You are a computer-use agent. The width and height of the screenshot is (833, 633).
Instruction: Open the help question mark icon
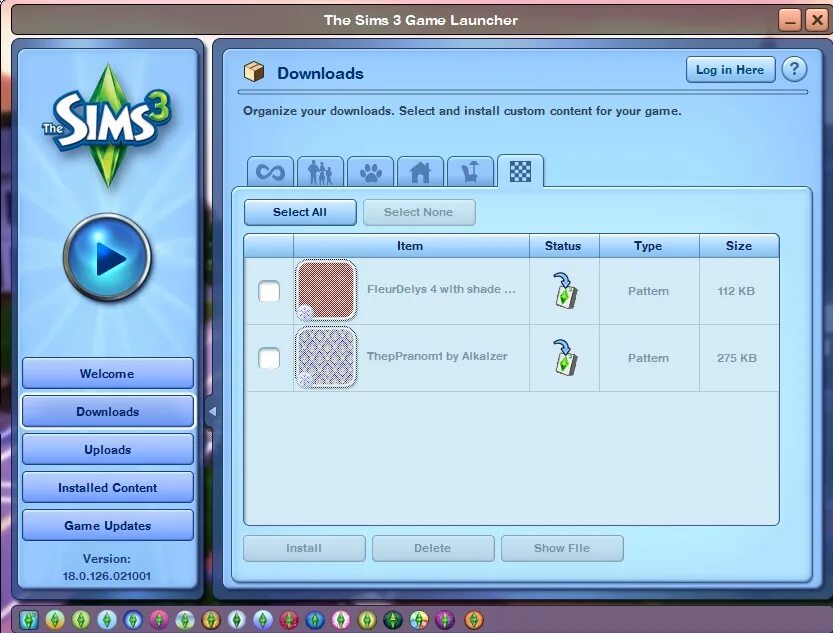coord(794,69)
